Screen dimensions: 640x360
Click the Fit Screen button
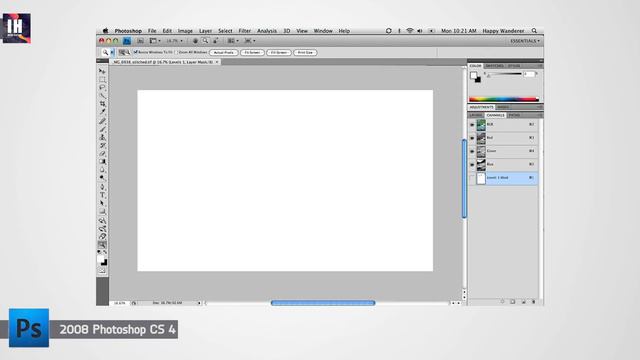click(x=252, y=53)
